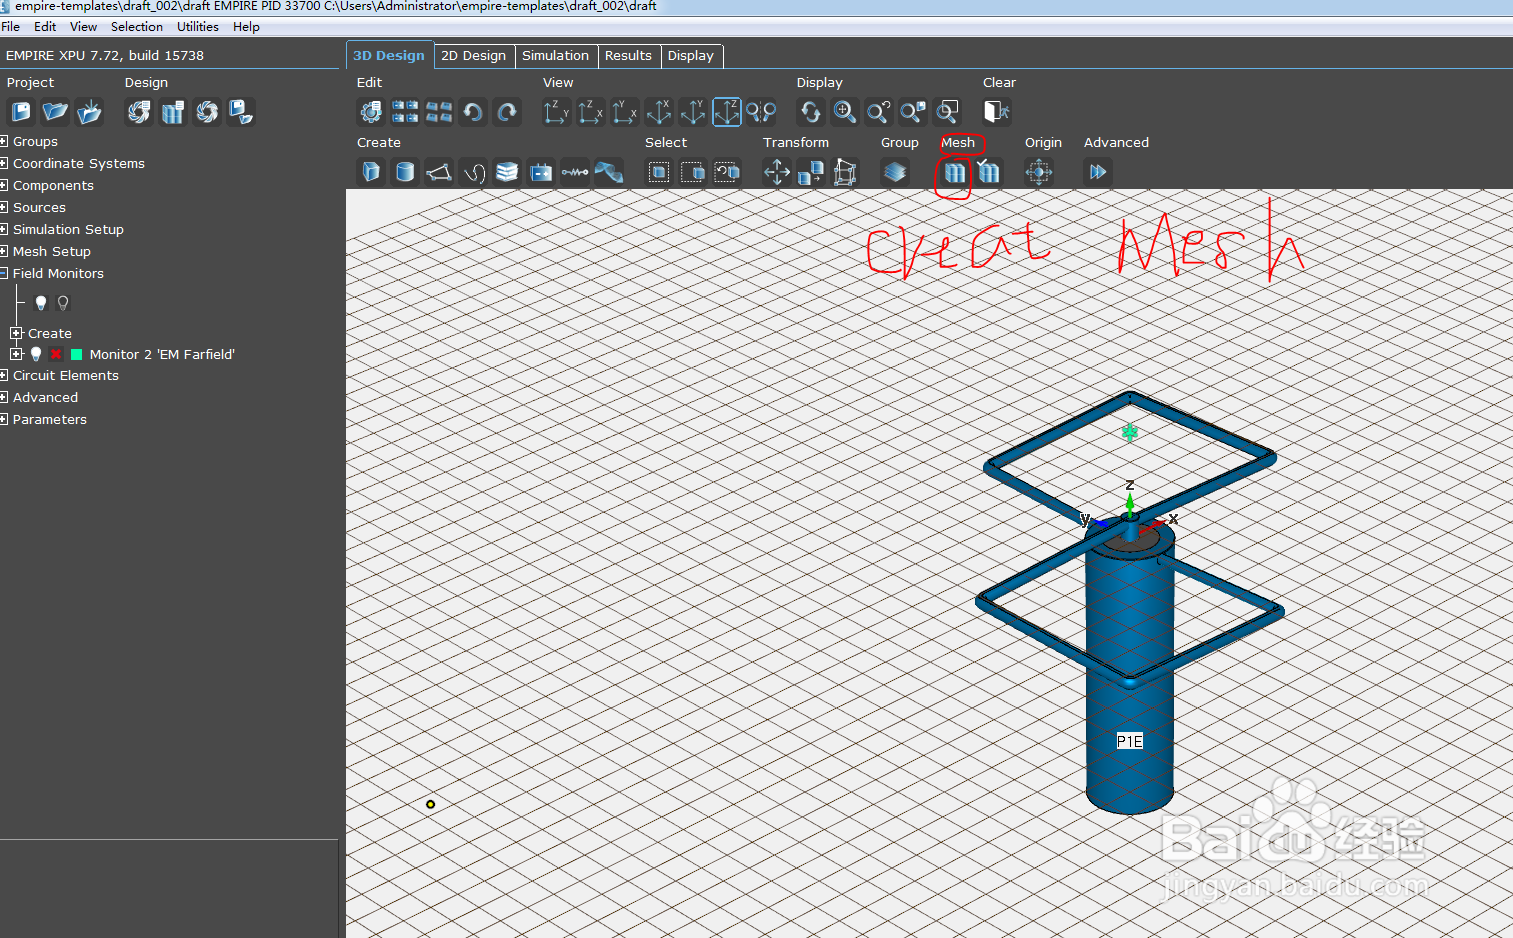This screenshot has height=938, width=1513.
Task: Click the Transform copy objects icon
Action: [x=811, y=172]
